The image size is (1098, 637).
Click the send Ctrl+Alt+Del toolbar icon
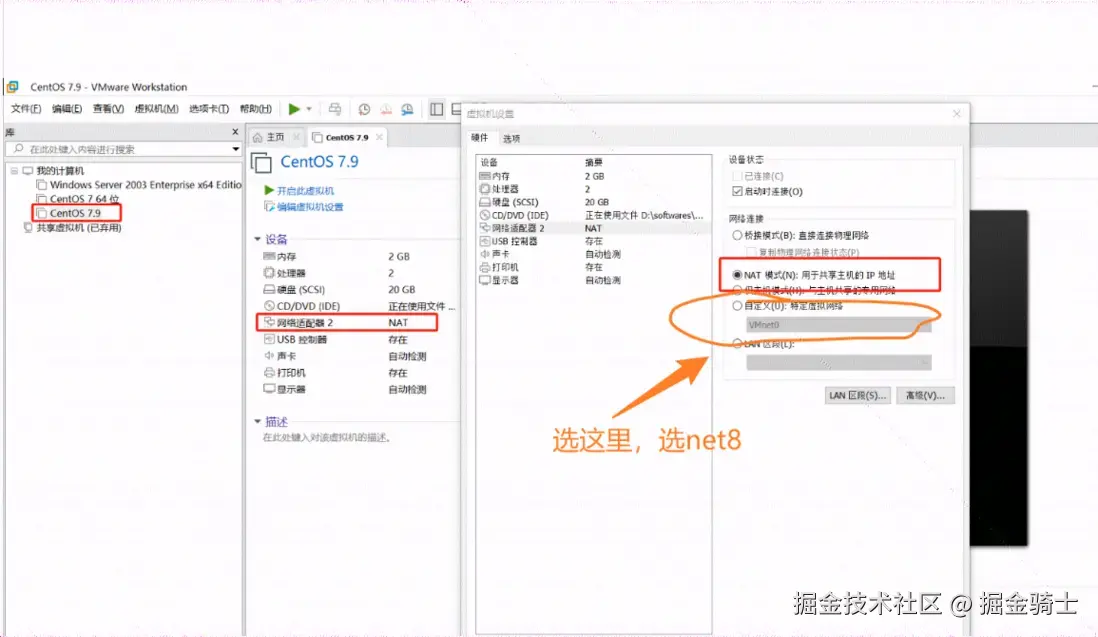(x=335, y=108)
